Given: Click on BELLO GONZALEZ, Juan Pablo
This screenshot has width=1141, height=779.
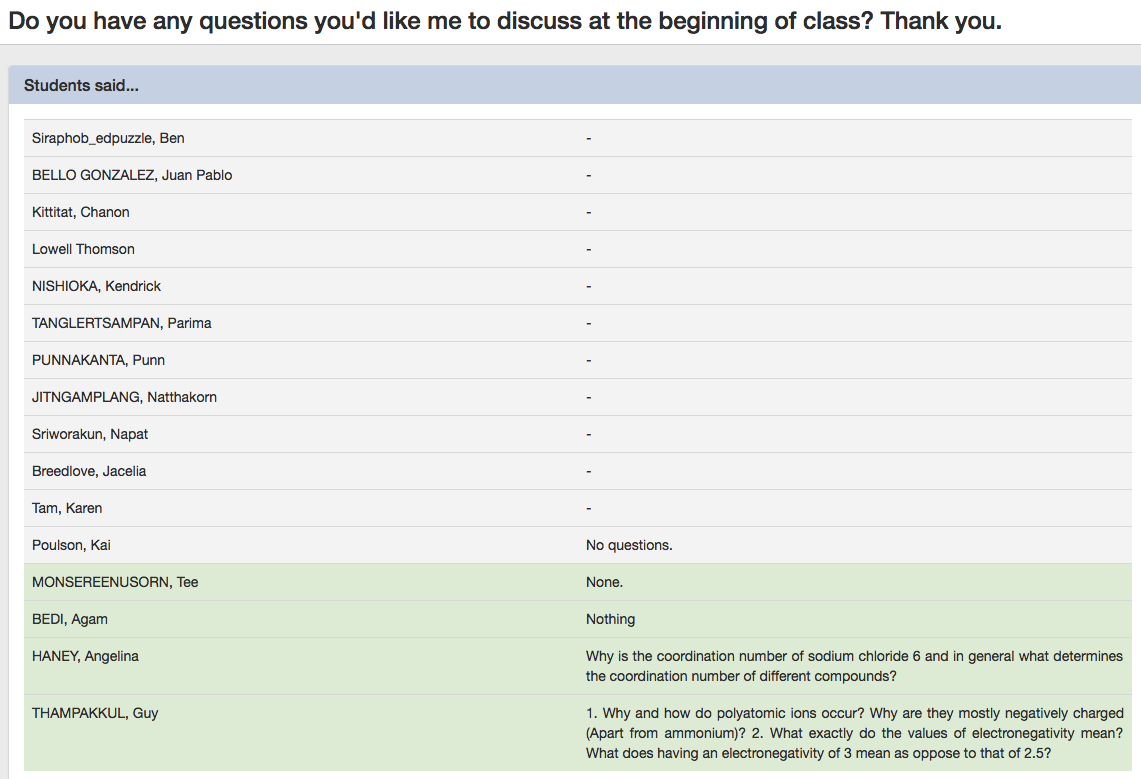Looking at the screenshot, I should pos(132,175).
